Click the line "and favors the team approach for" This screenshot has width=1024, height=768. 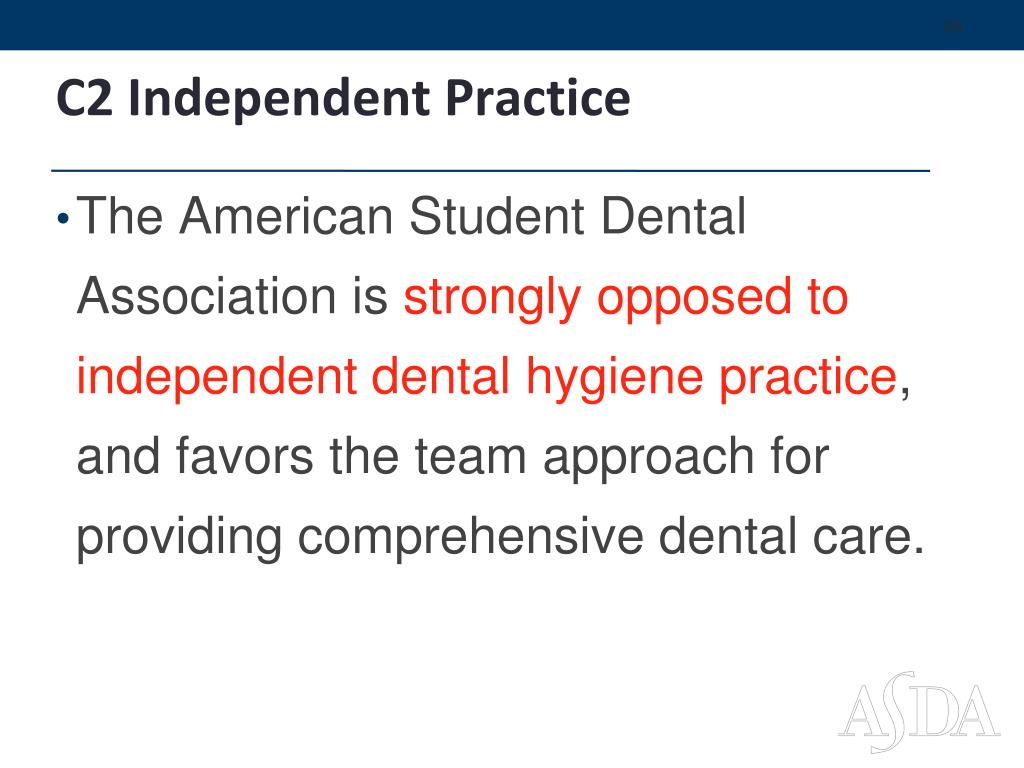coord(453,458)
